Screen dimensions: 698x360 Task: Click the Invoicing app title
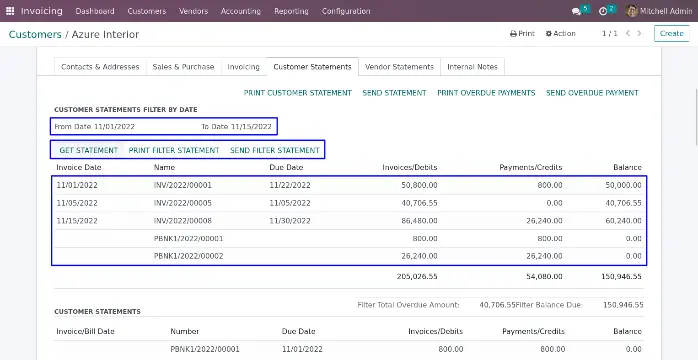pyautogui.click(x=42, y=11)
